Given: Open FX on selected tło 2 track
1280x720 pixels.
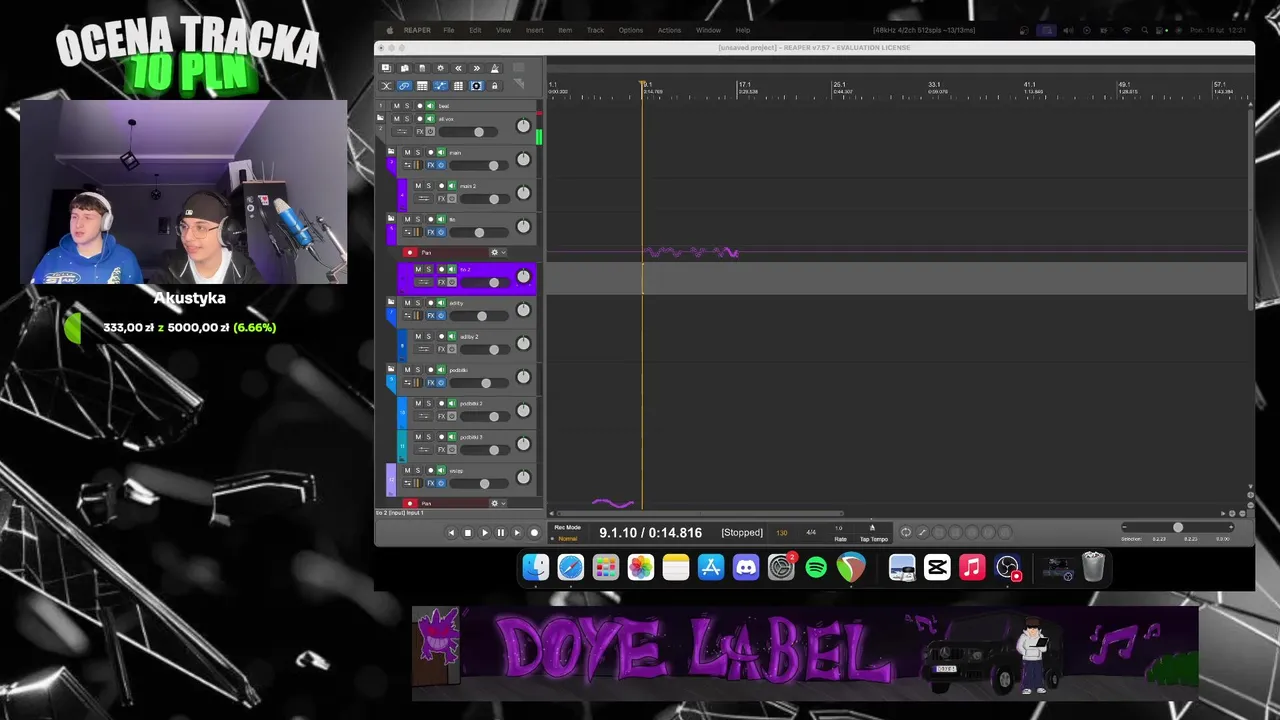Looking at the screenshot, I should (441, 282).
